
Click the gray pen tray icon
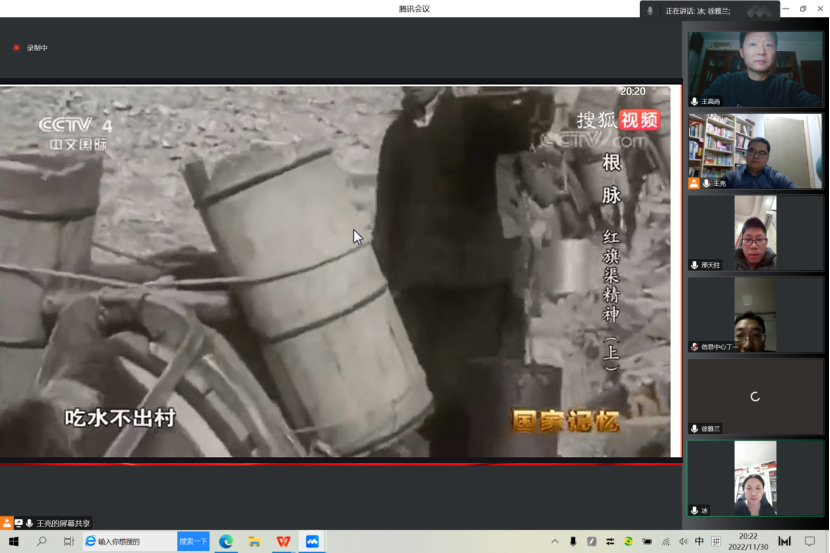pos(591,541)
